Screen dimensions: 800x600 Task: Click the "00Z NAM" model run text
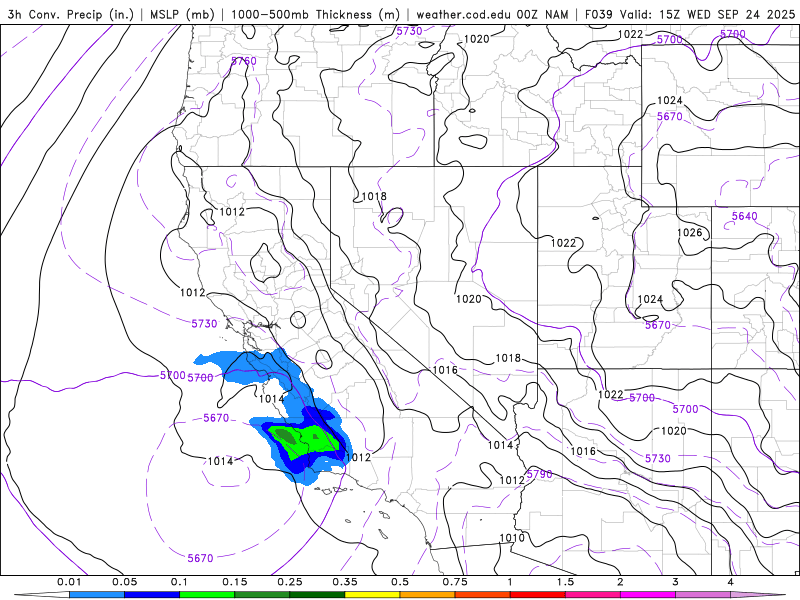pyautogui.click(x=542, y=14)
